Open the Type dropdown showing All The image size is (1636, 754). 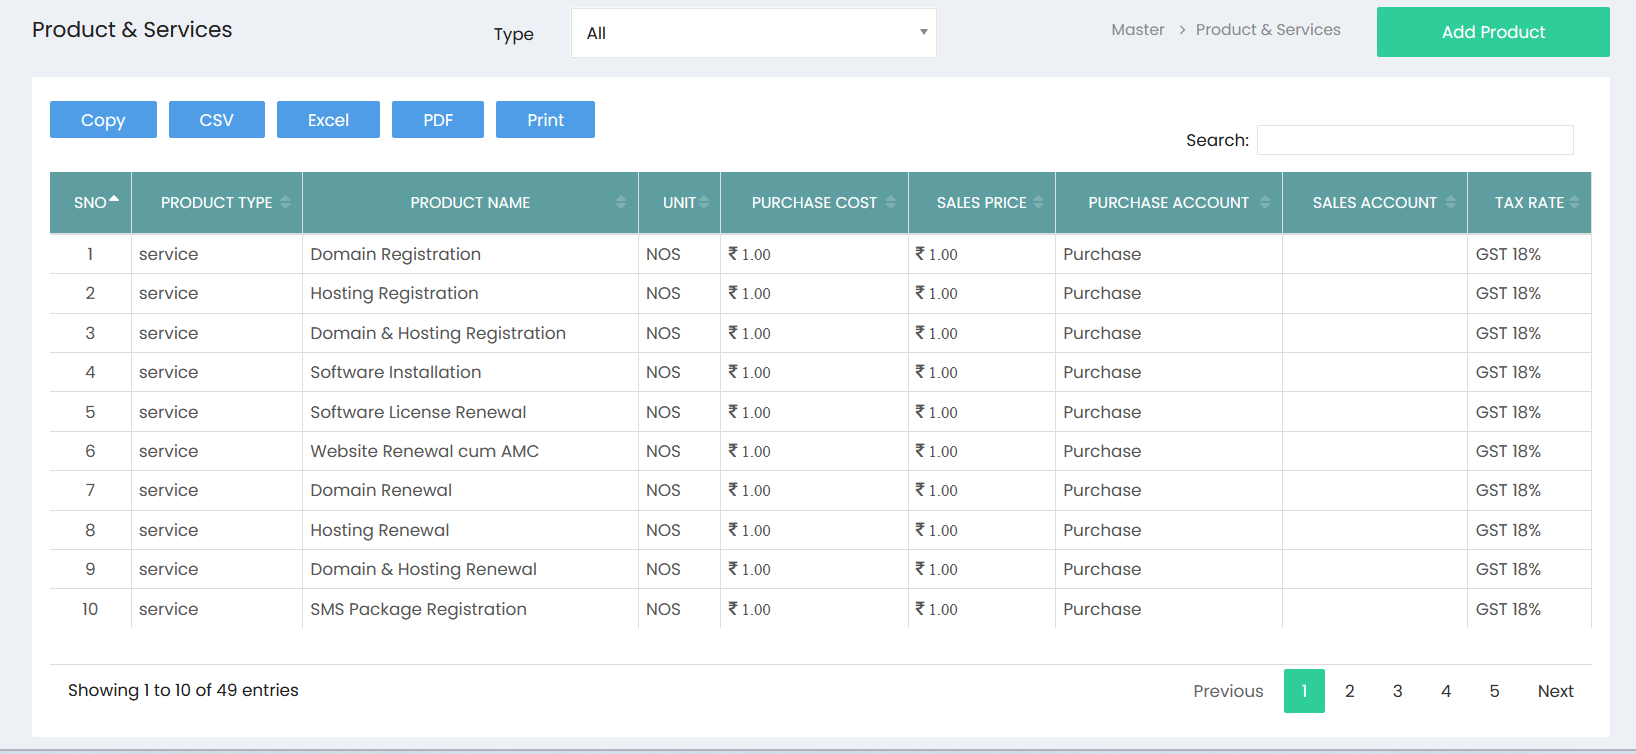(754, 33)
